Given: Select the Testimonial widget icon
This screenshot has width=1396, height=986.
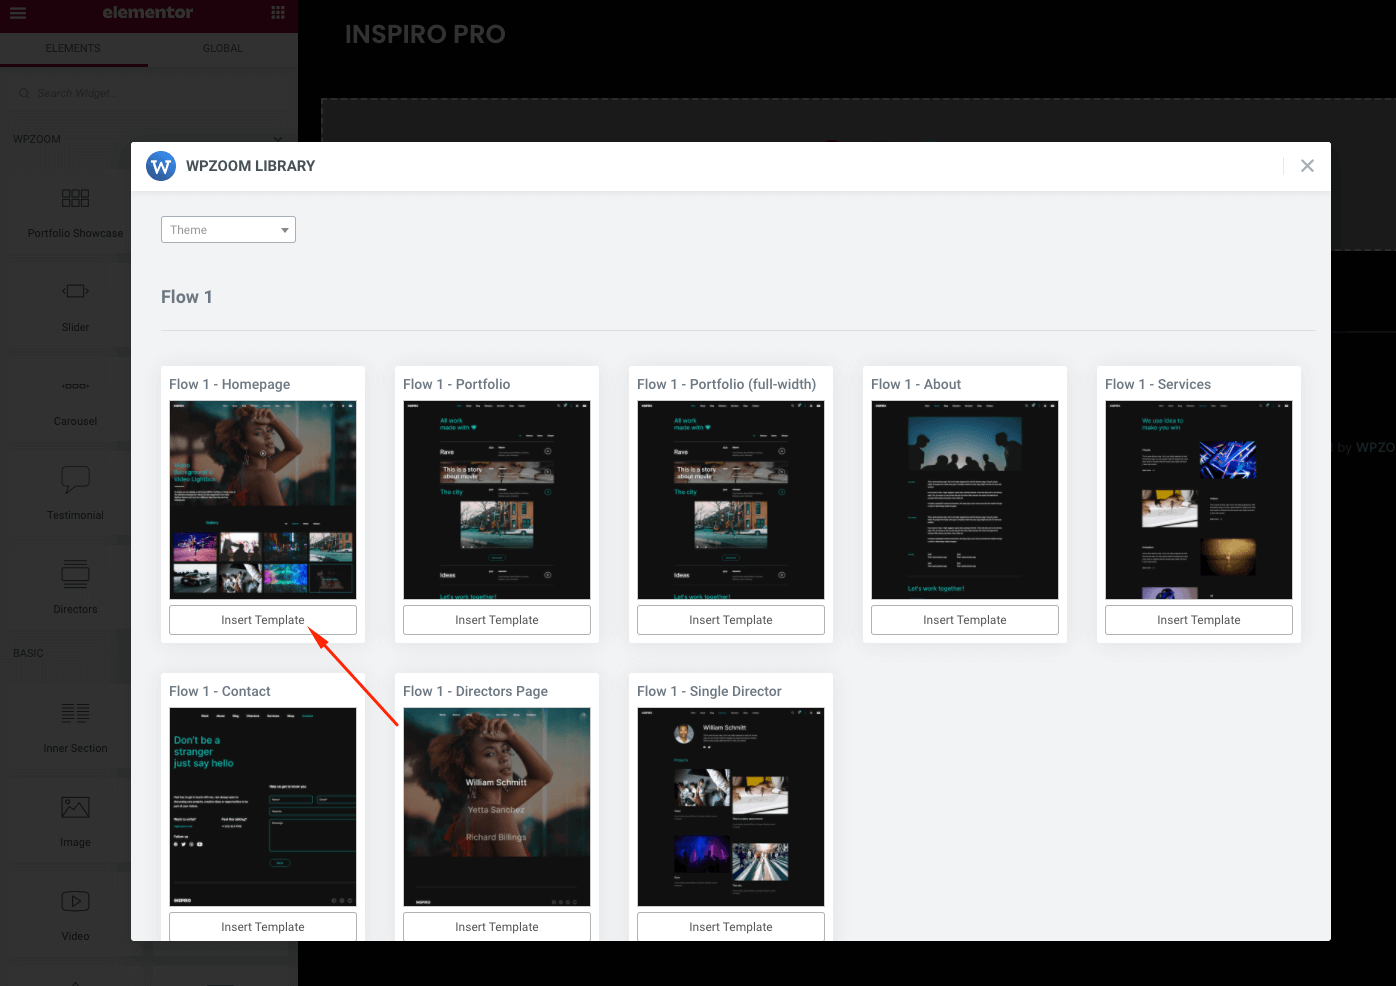Looking at the screenshot, I should click(76, 479).
